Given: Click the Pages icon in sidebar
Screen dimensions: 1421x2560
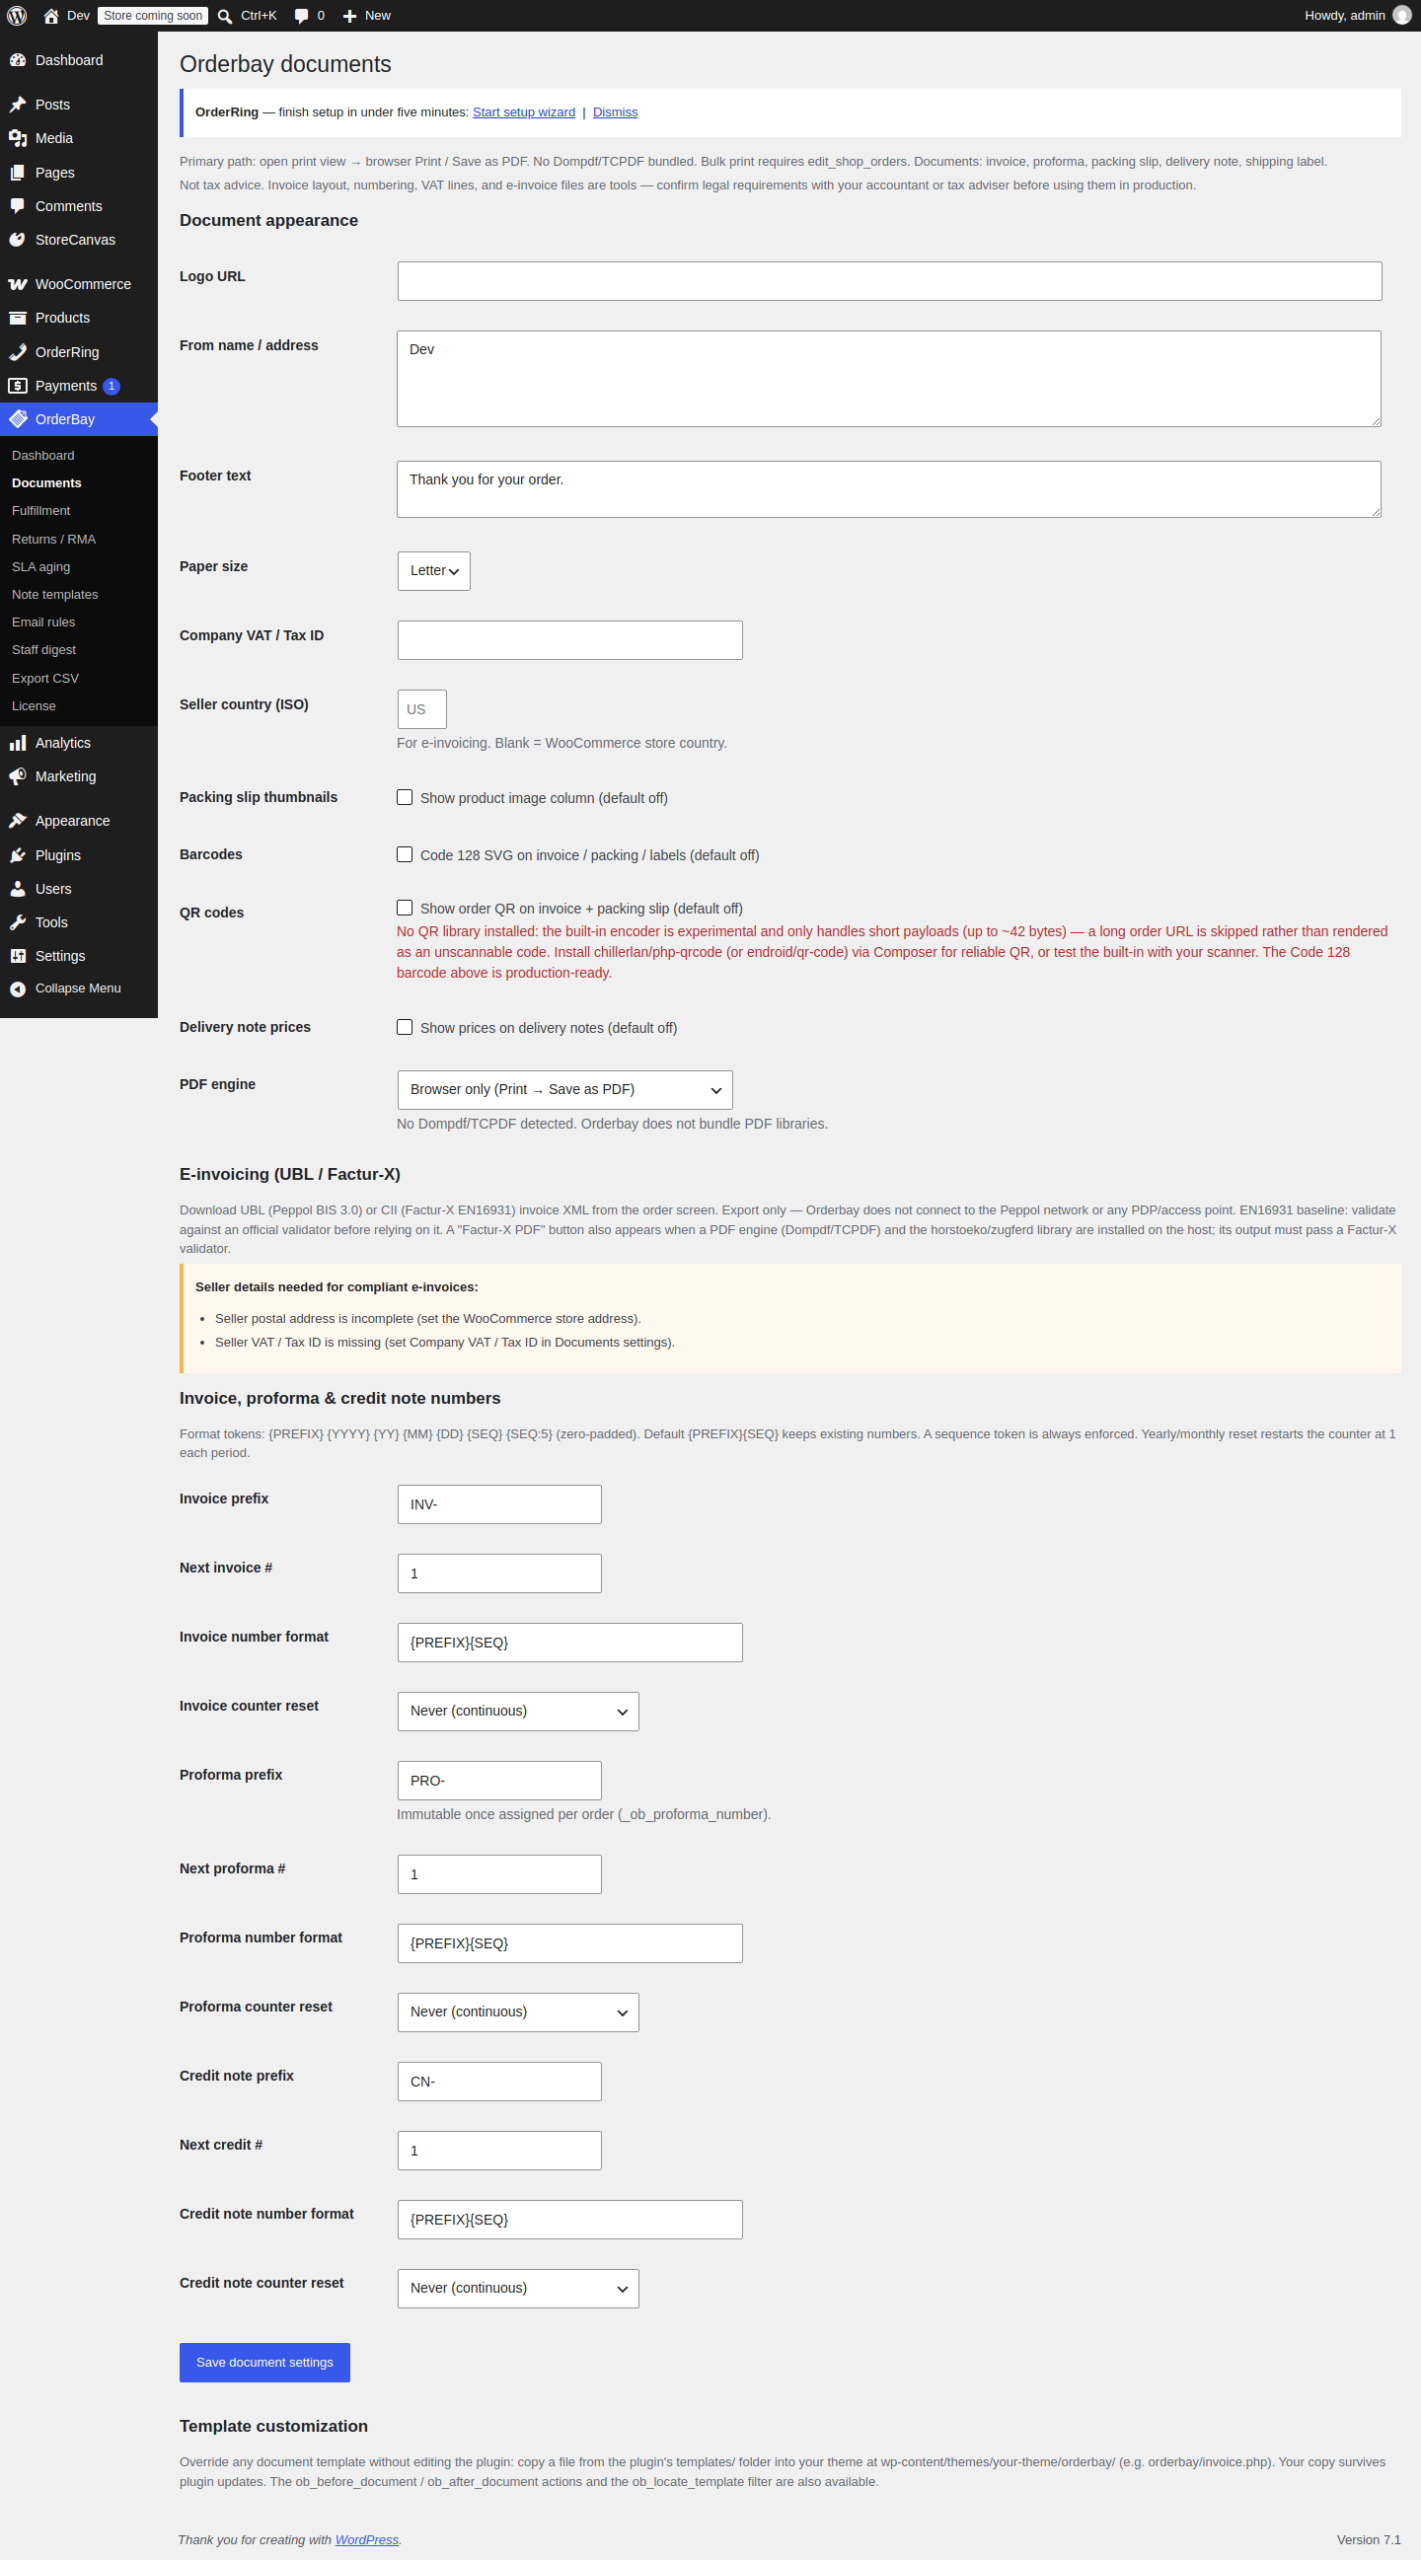Looking at the screenshot, I should 18,173.
